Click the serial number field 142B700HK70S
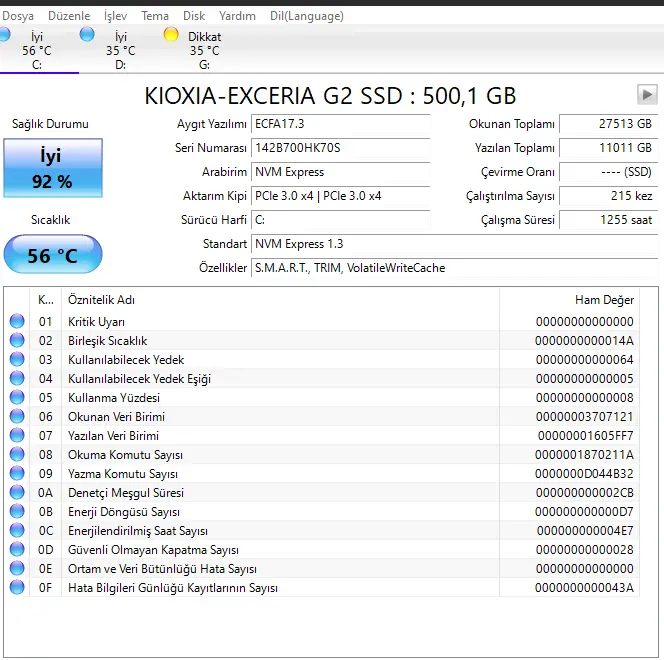Viewport: 664px width, 660px height. (x=340, y=148)
